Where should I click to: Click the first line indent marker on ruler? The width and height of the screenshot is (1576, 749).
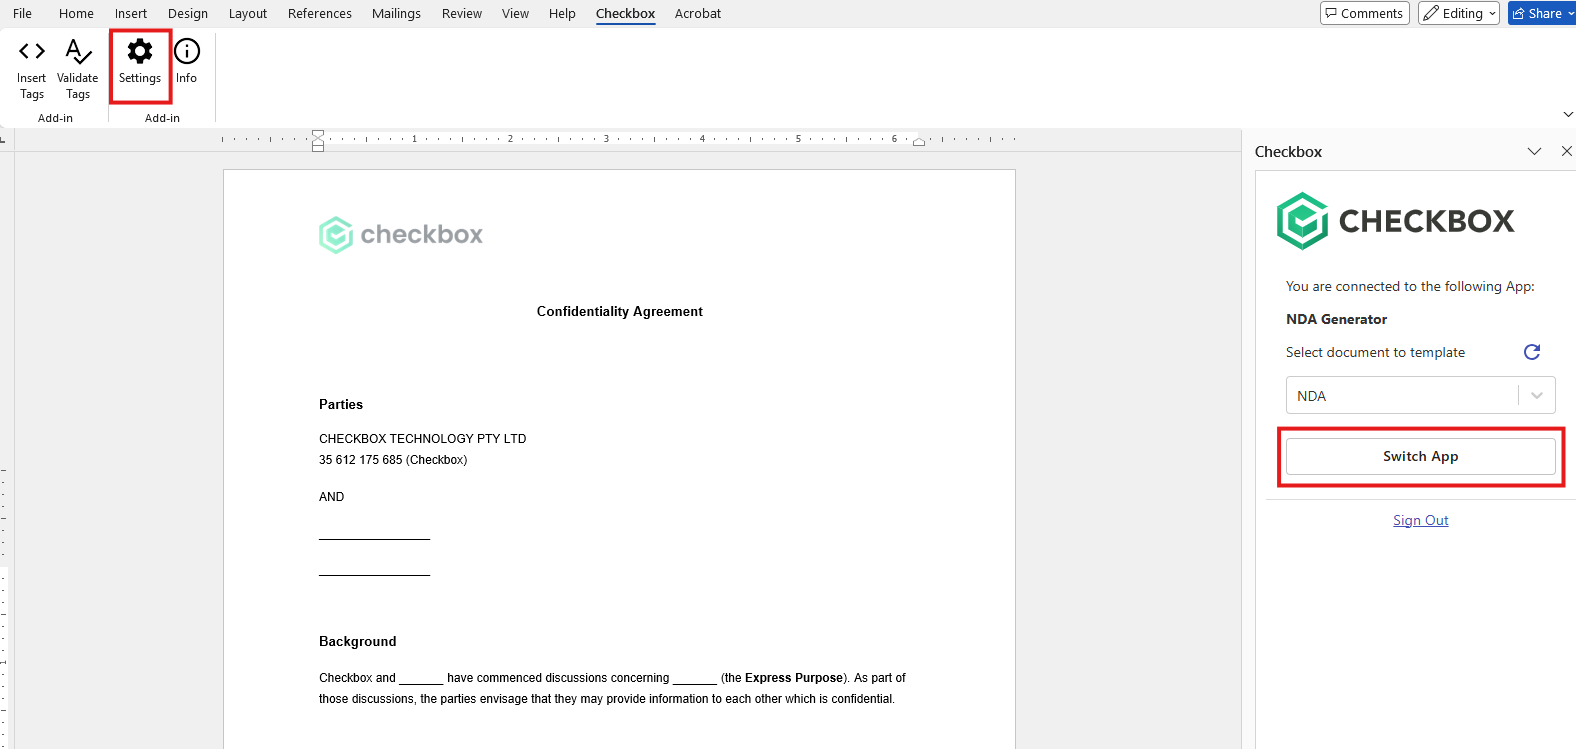(318, 134)
